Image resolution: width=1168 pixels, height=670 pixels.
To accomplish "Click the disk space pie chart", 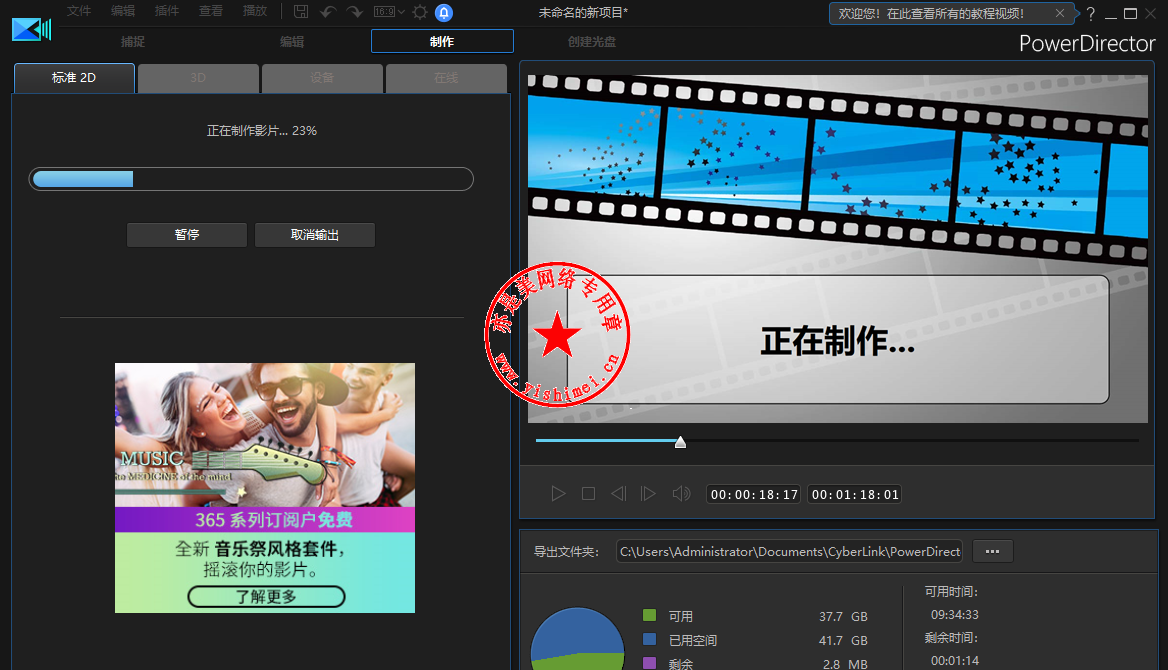I will (x=577, y=639).
